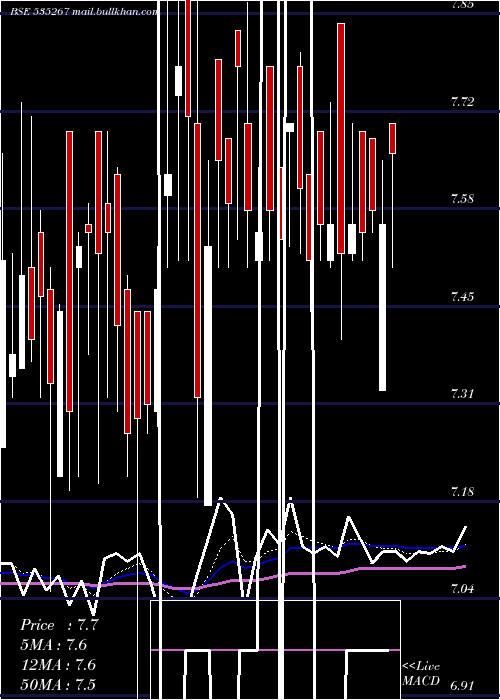Click the '12MA : 7.6' readout
Viewport: 500px width, 700px height.
tap(59, 665)
